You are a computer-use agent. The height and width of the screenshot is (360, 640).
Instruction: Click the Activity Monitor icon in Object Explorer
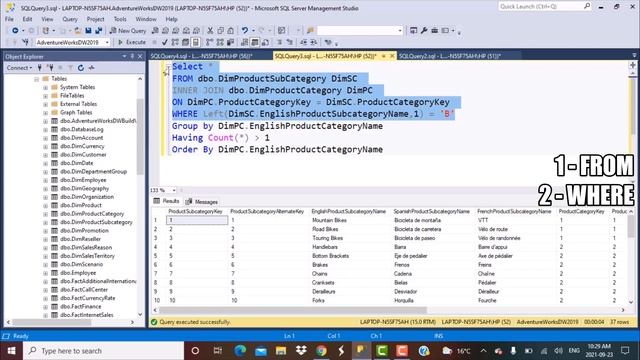click(91, 68)
